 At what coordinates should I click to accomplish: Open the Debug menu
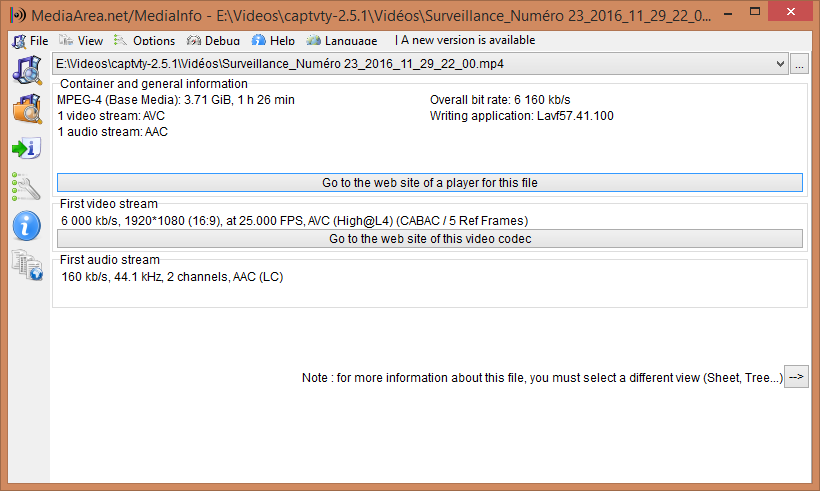coord(213,40)
